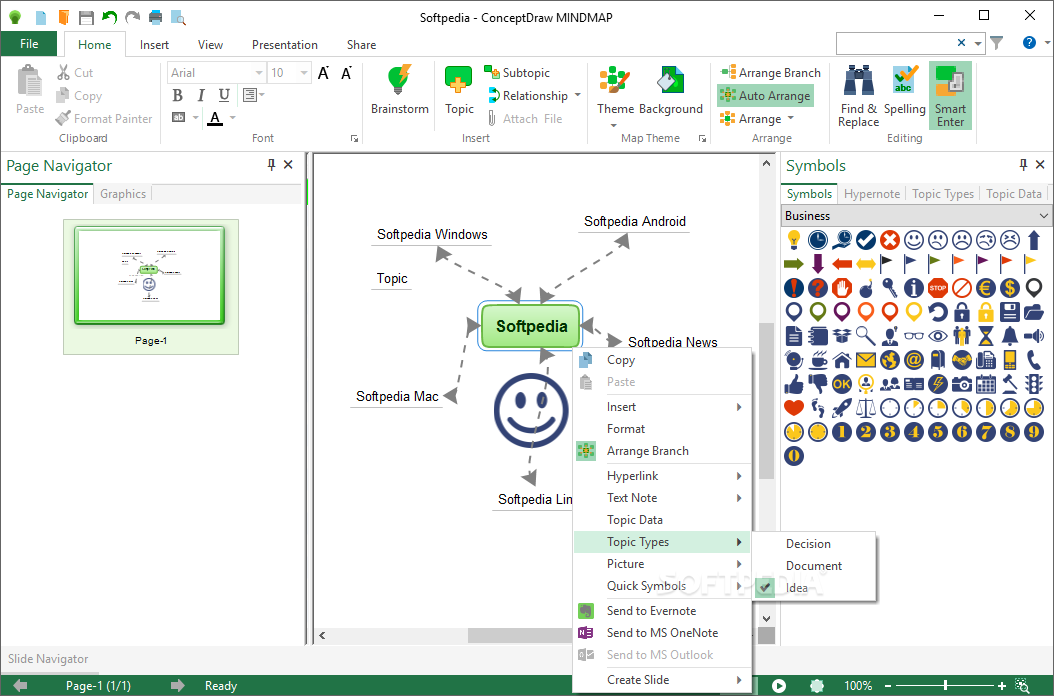1054x696 pixels.
Task: Switch to the Insert ribbon tab
Action: (x=154, y=44)
